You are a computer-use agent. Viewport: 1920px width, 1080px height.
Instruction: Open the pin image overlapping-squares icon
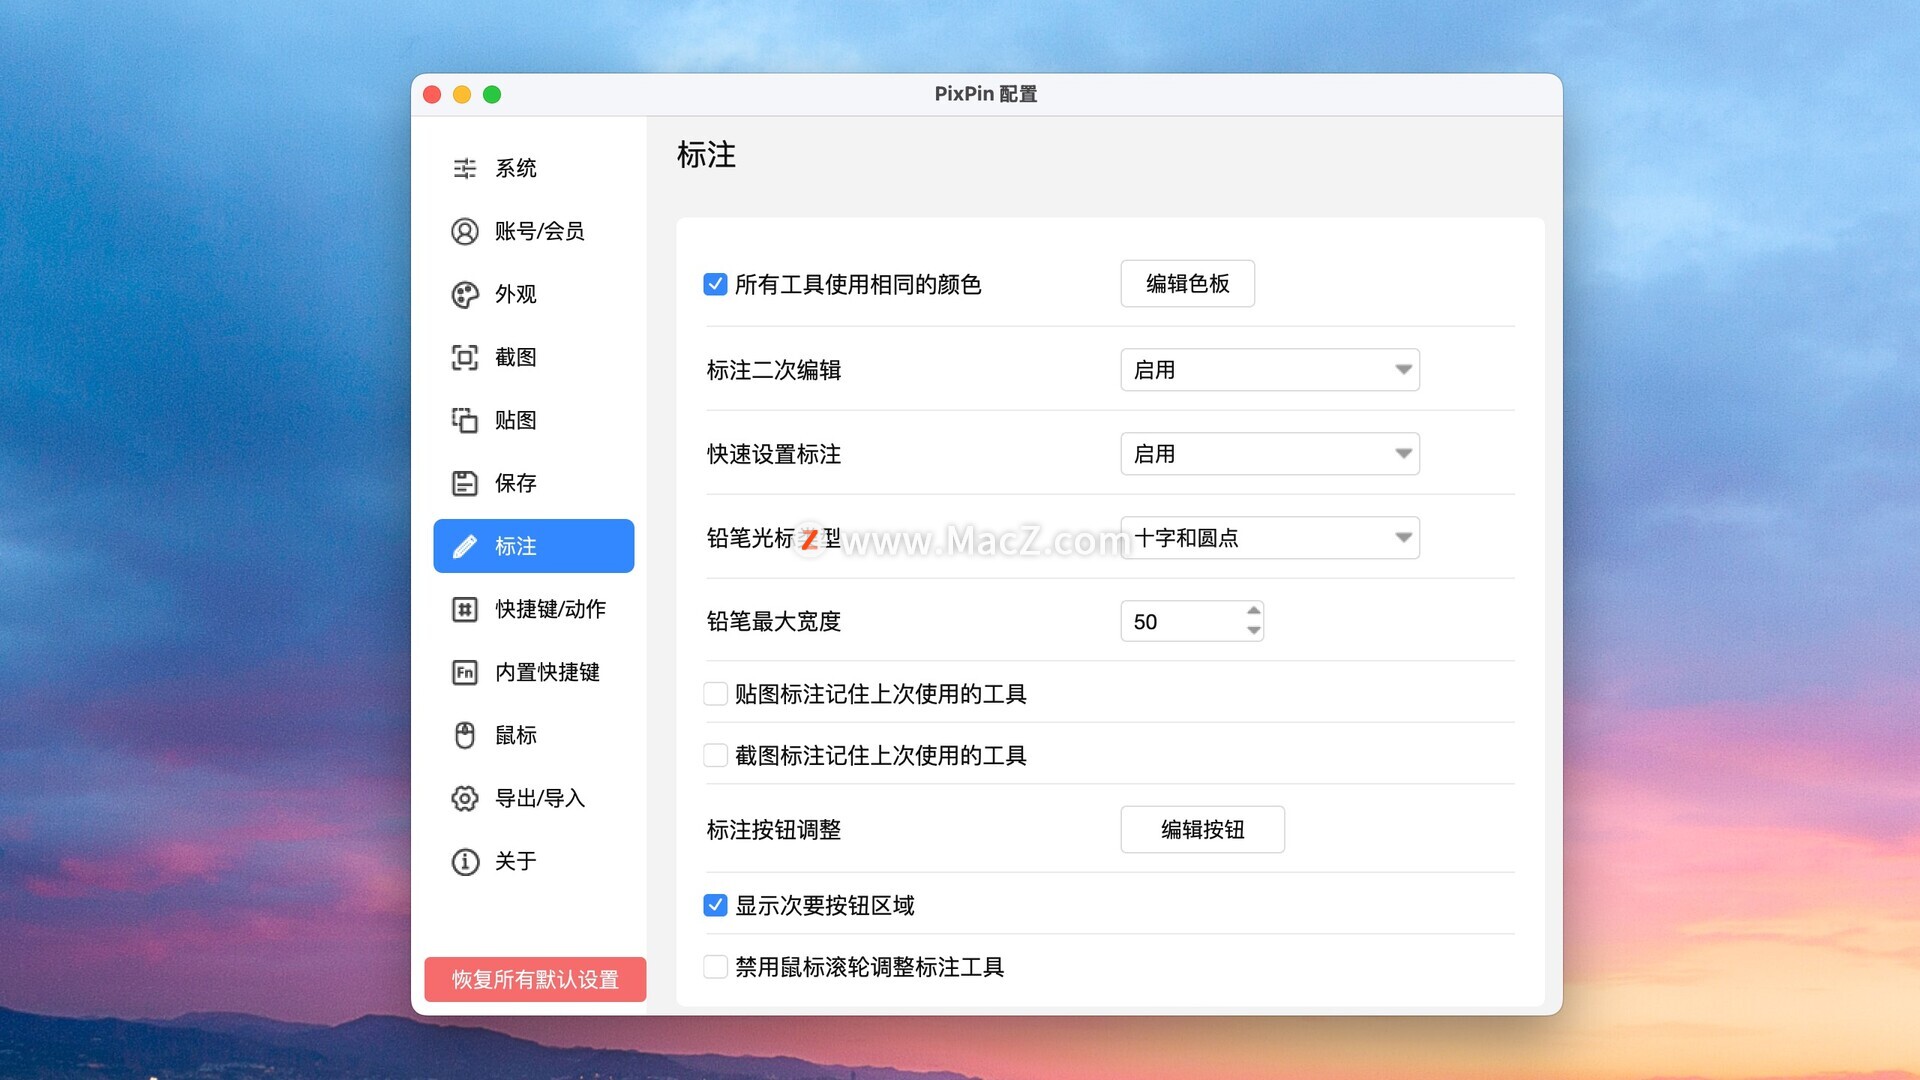point(465,420)
